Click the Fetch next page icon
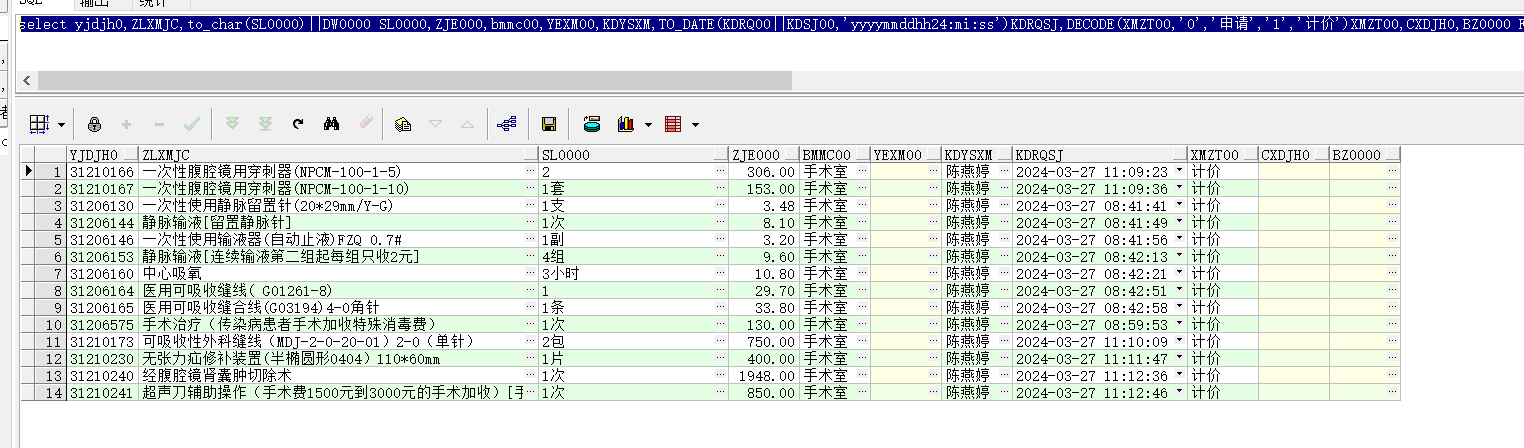The image size is (1524, 448). pos(233,125)
